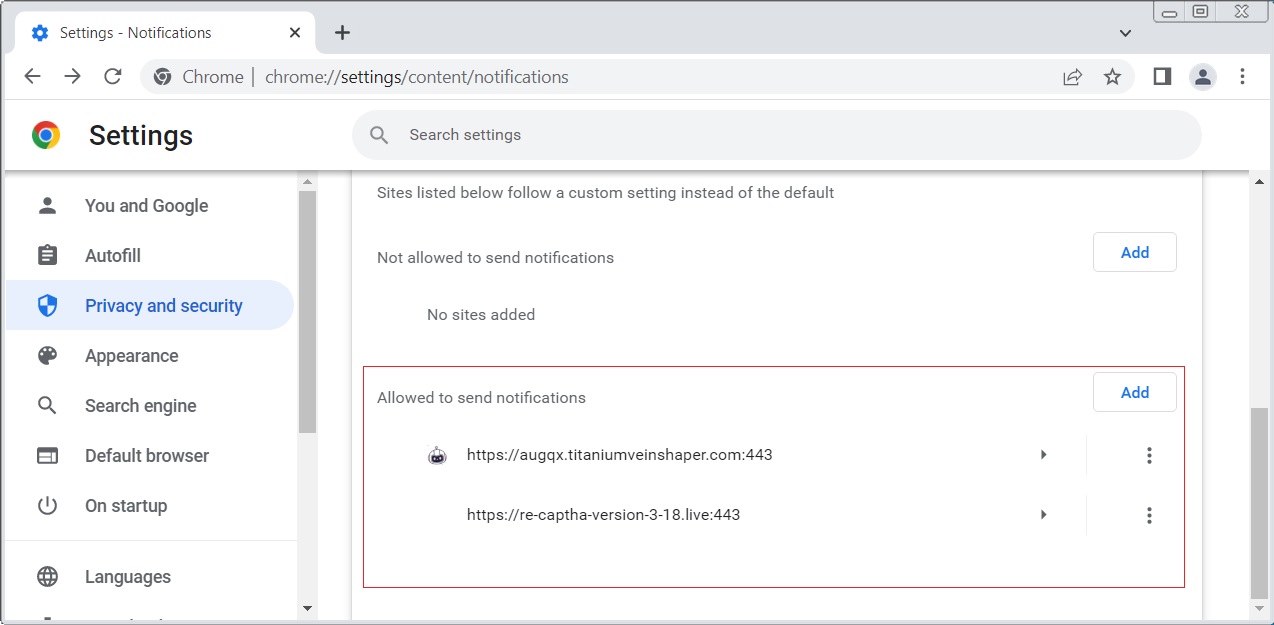Select https://augqx.titaniumveinshaper.com:443 entry text

[x=619, y=455]
